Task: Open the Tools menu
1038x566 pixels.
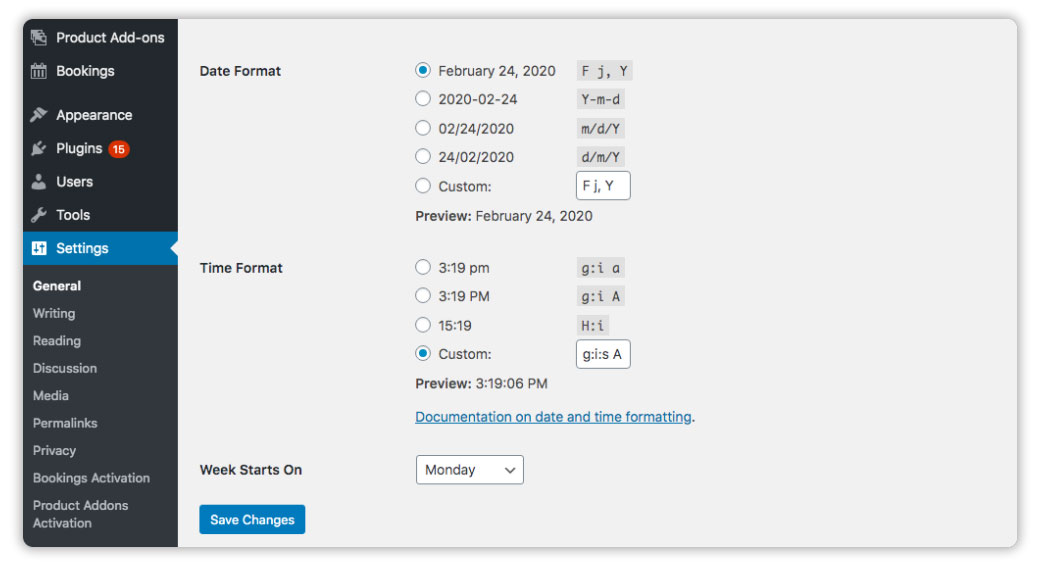Action: [x=101, y=214]
